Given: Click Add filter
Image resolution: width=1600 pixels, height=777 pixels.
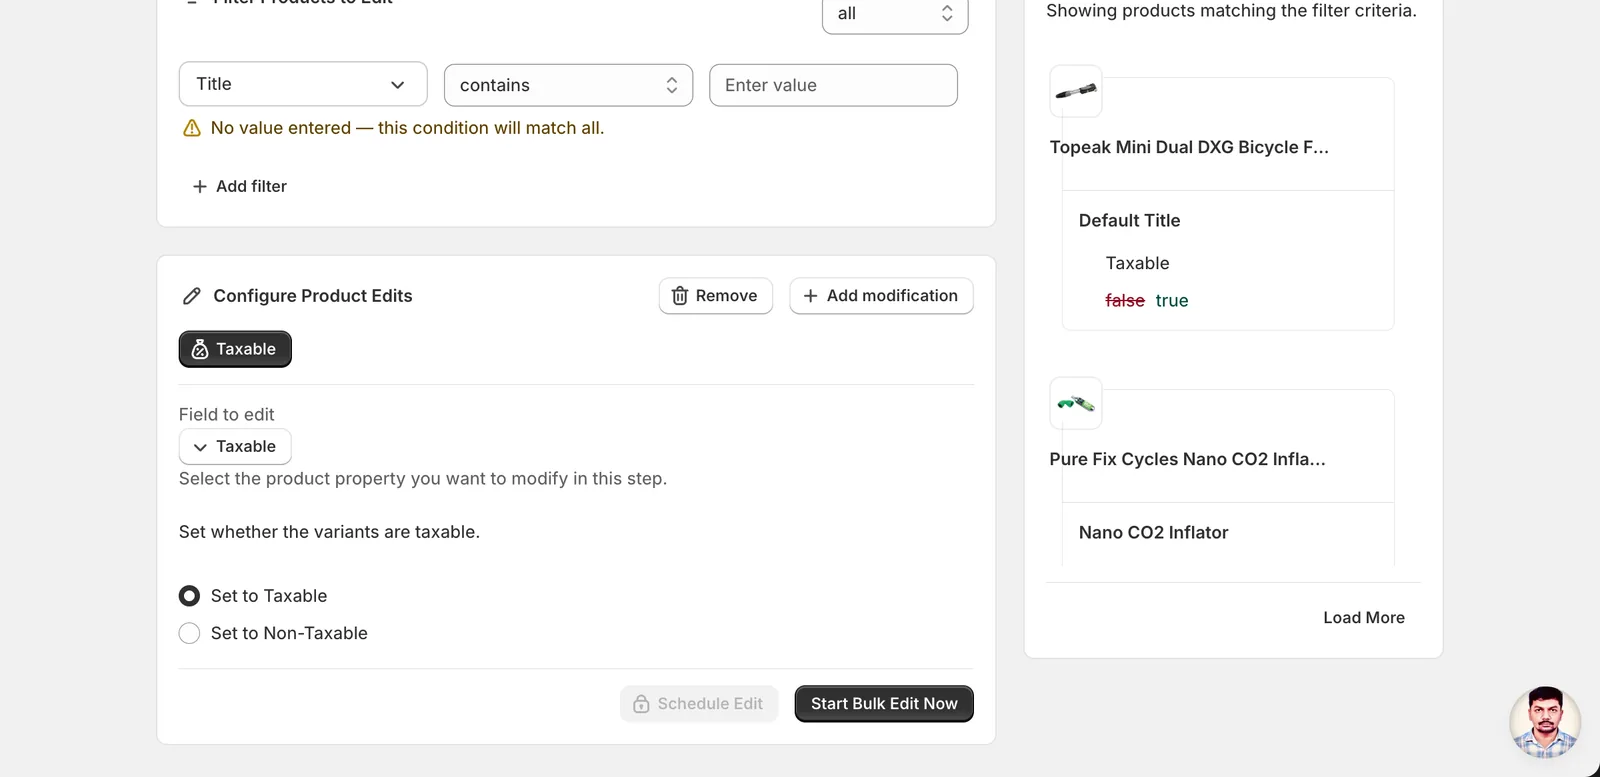Looking at the screenshot, I should pyautogui.click(x=239, y=186).
